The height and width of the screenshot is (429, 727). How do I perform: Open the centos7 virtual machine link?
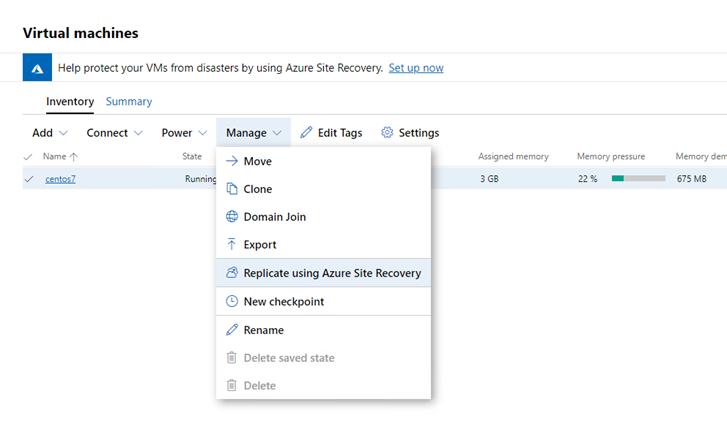pyautogui.click(x=60, y=179)
